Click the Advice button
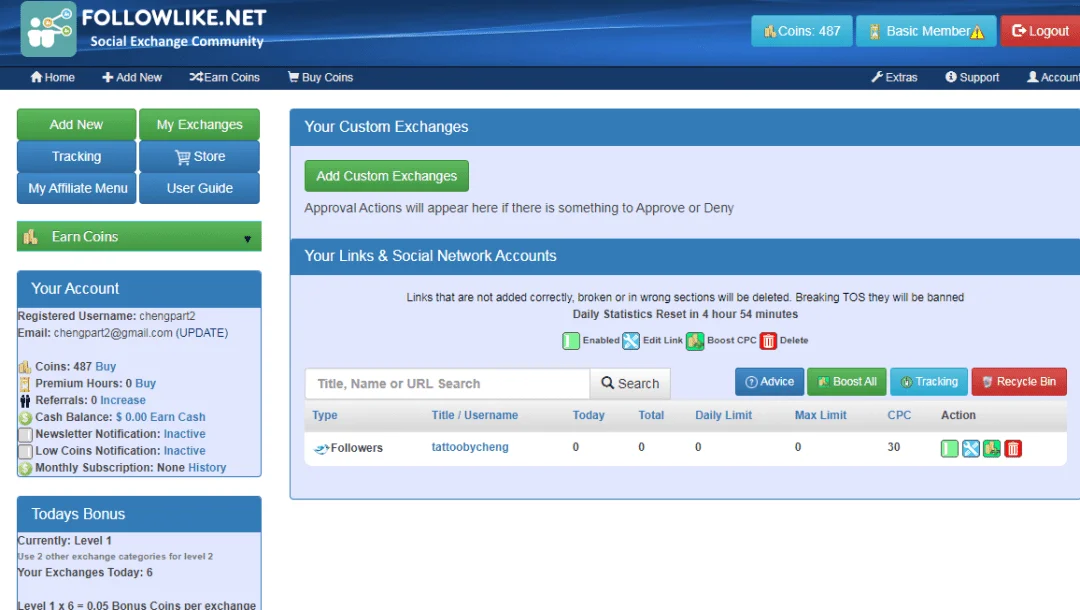Image resolution: width=1080 pixels, height=610 pixels. (769, 381)
